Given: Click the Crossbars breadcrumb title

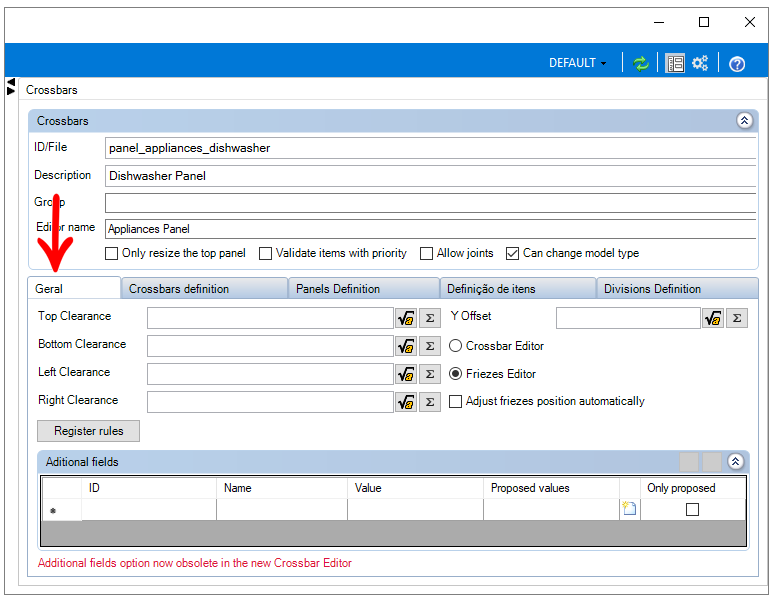Looking at the screenshot, I should tap(52, 90).
